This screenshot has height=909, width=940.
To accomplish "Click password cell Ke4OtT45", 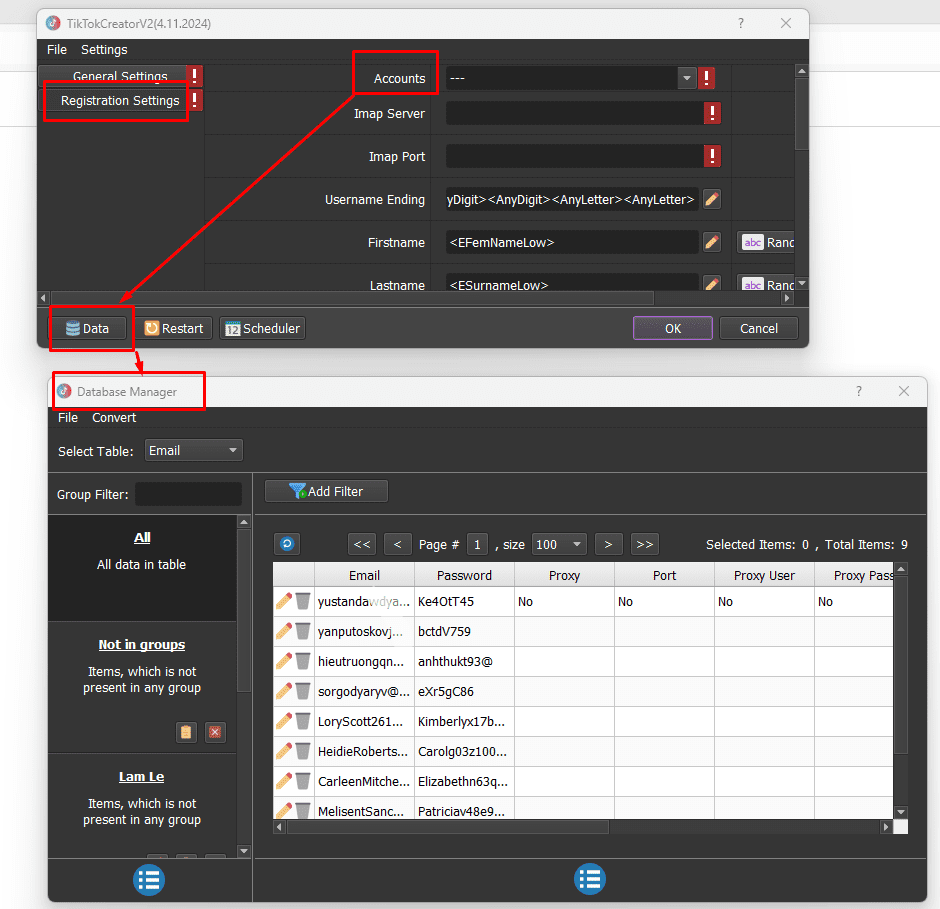I will coord(464,601).
